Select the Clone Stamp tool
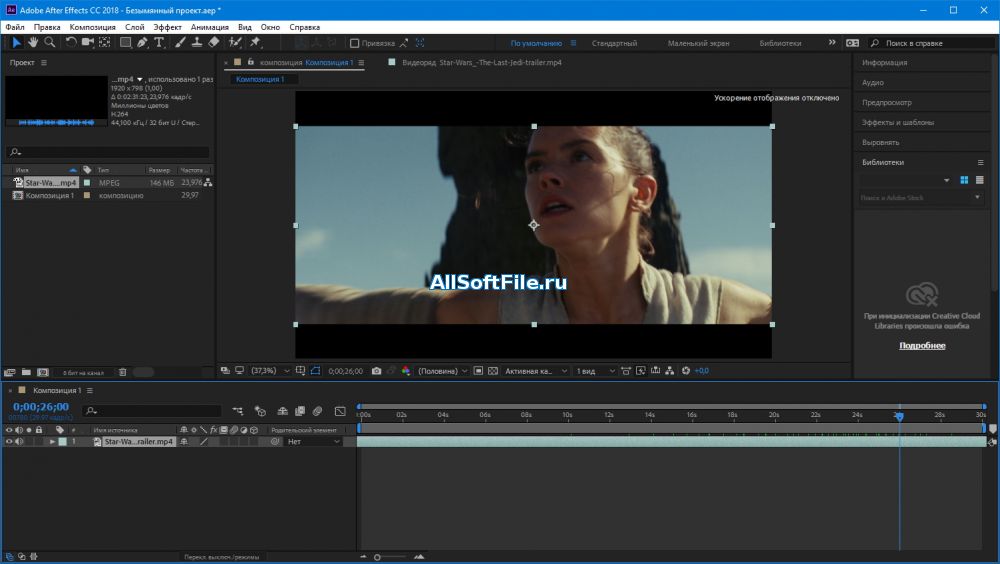1000x564 pixels. pos(197,43)
